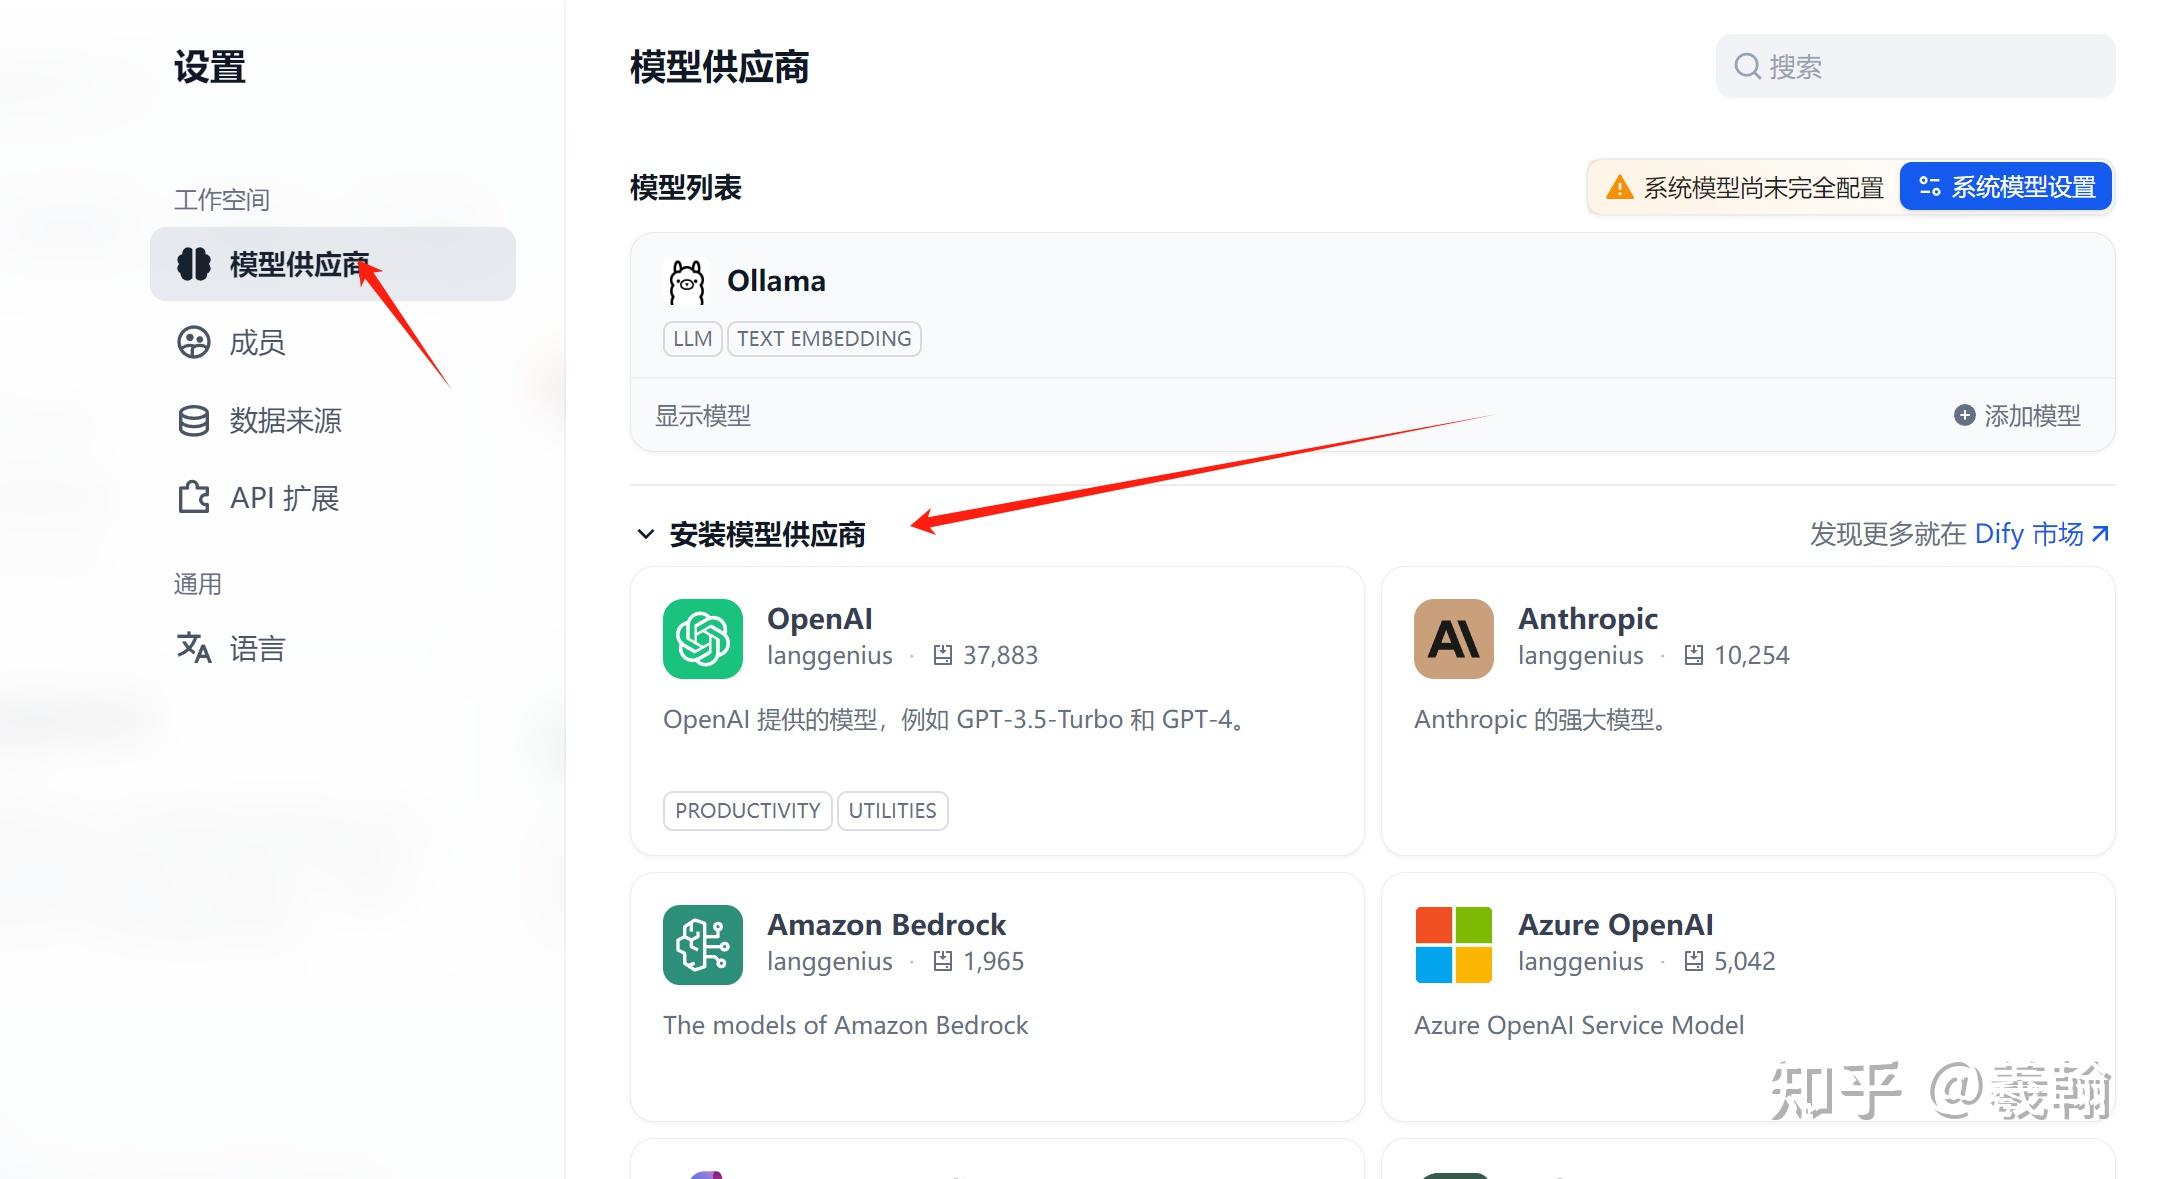Image resolution: width=2167 pixels, height=1179 pixels.
Task: Open the Azure OpenAI card title
Action: click(1616, 925)
